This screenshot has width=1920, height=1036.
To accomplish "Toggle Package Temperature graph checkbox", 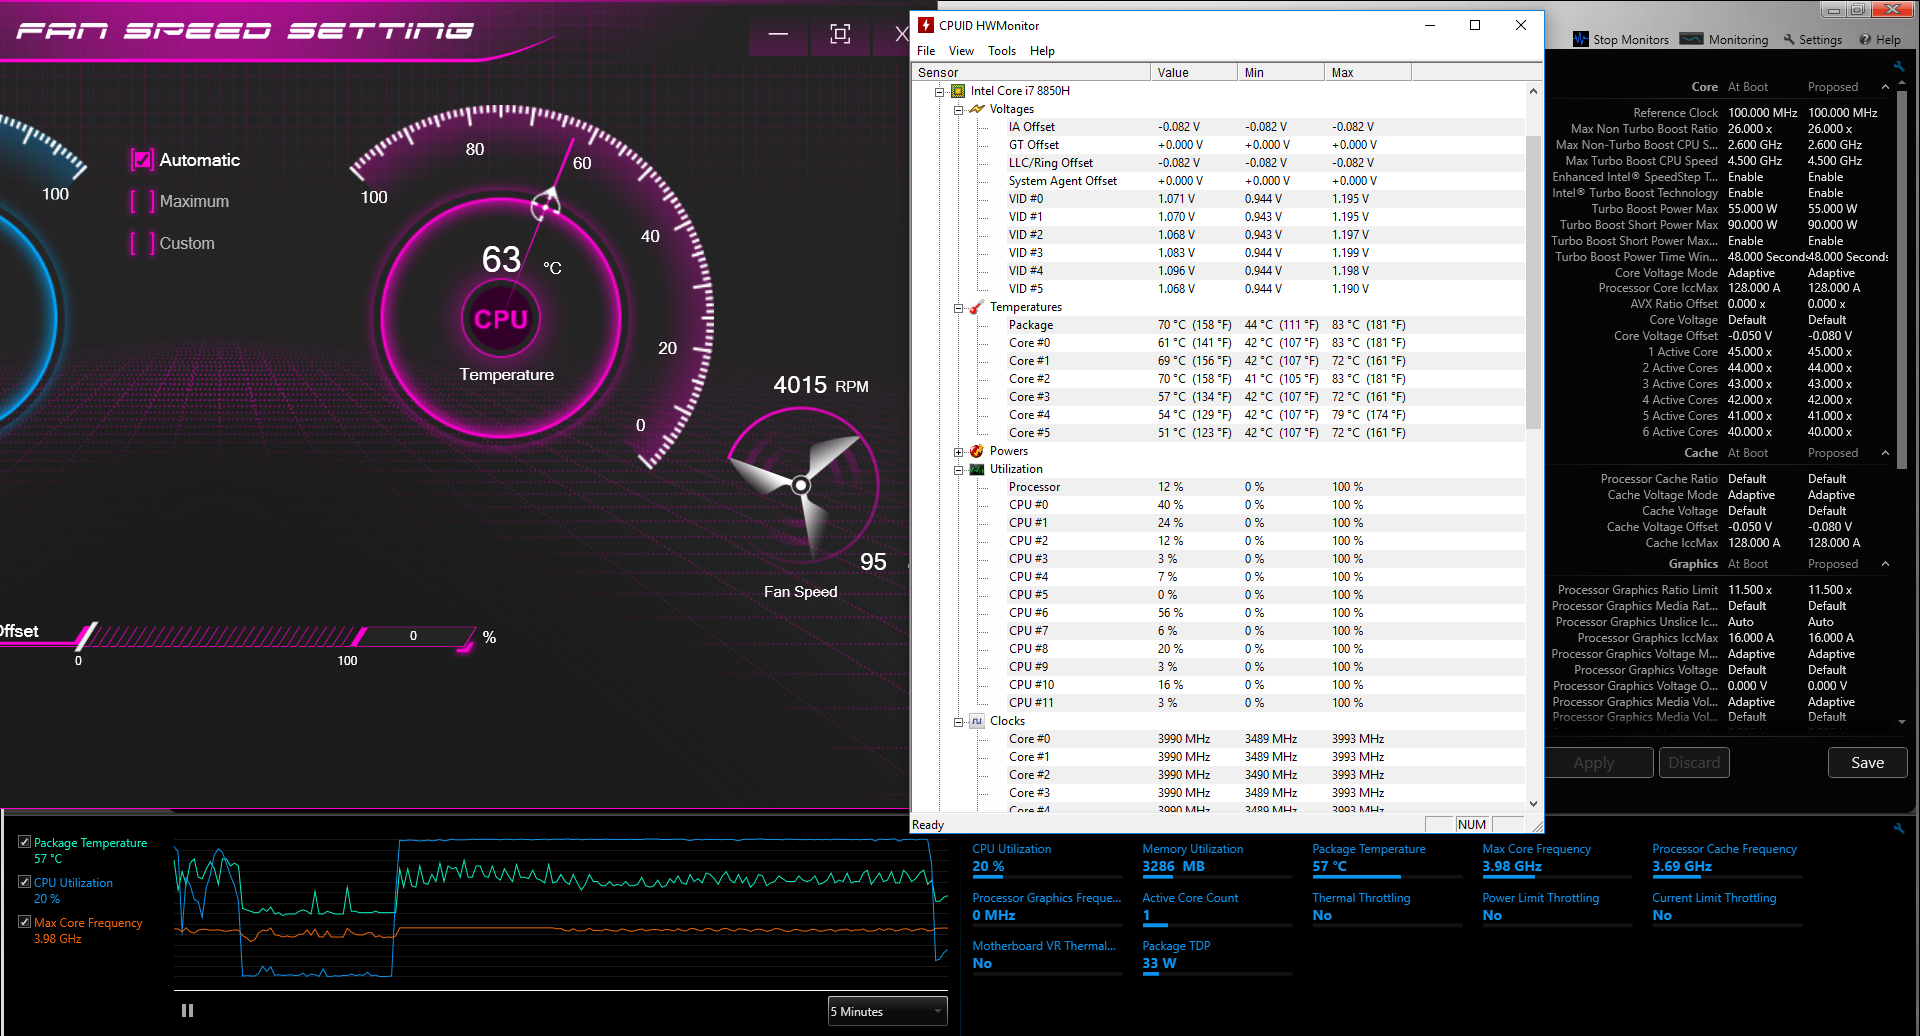I will coord(24,842).
